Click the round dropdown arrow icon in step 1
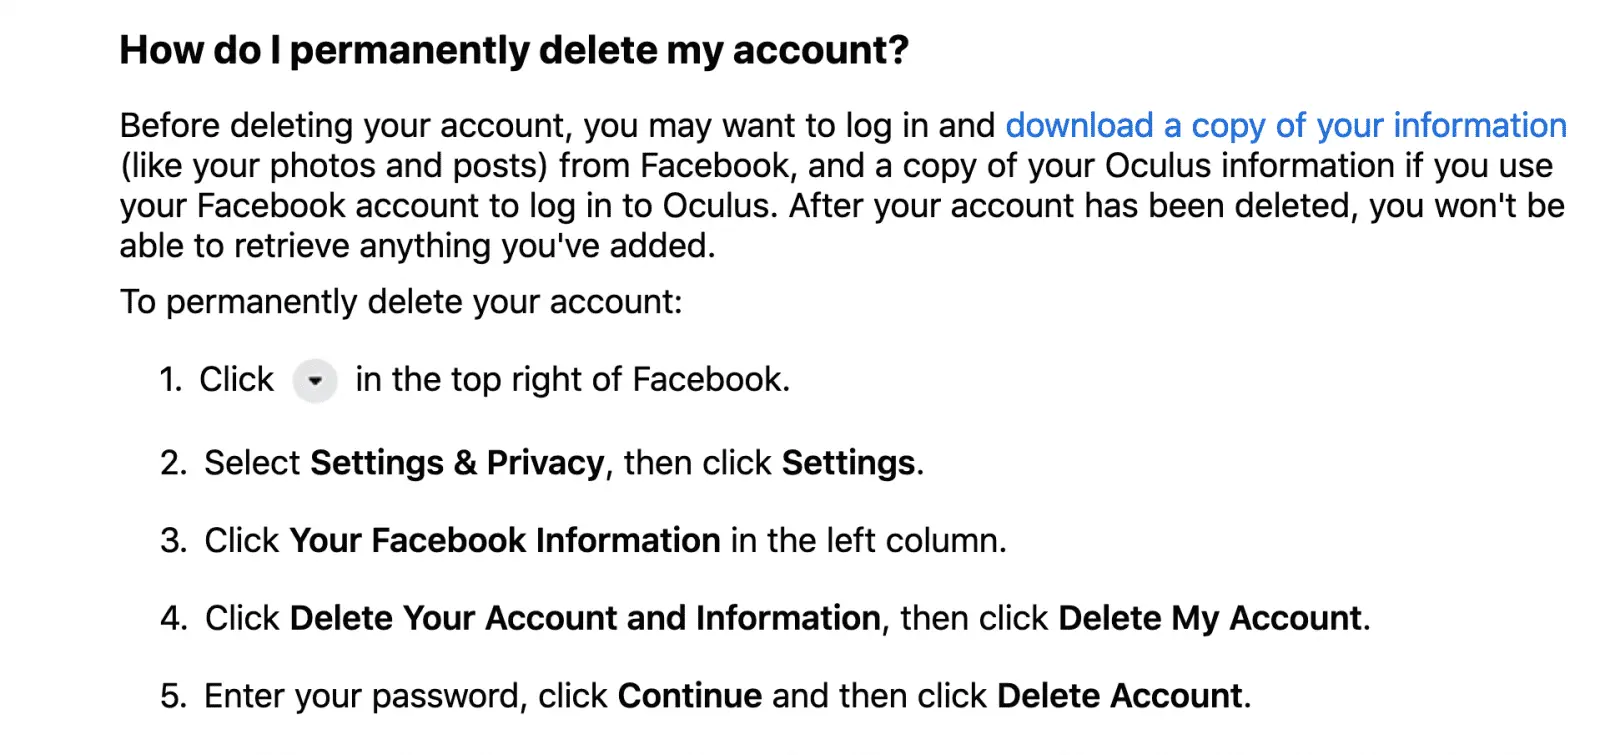 point(314,381)
